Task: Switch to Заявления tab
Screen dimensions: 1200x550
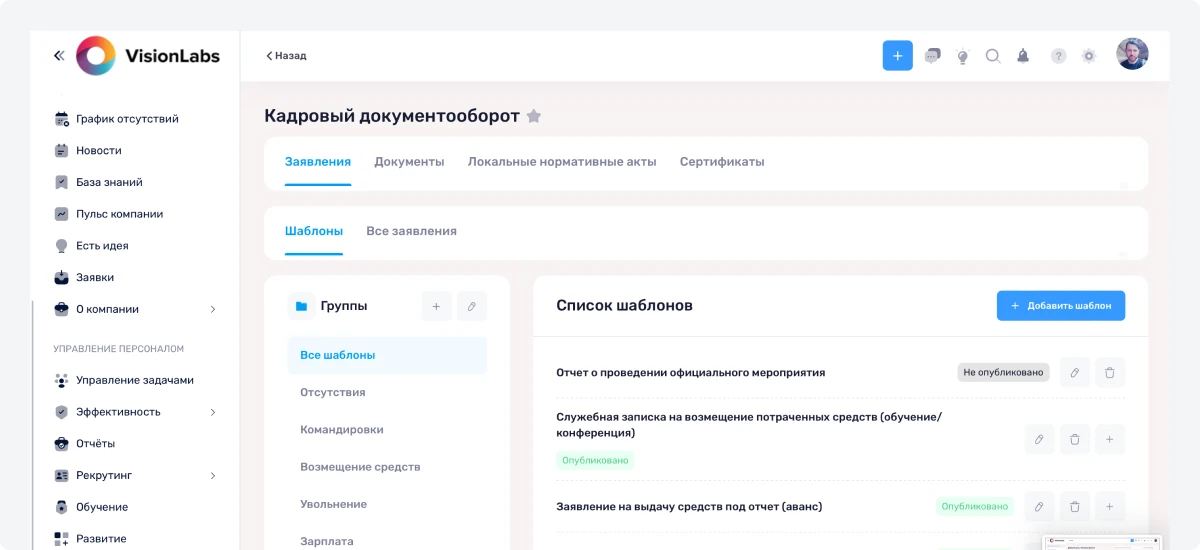Action: tap(318, 162)
